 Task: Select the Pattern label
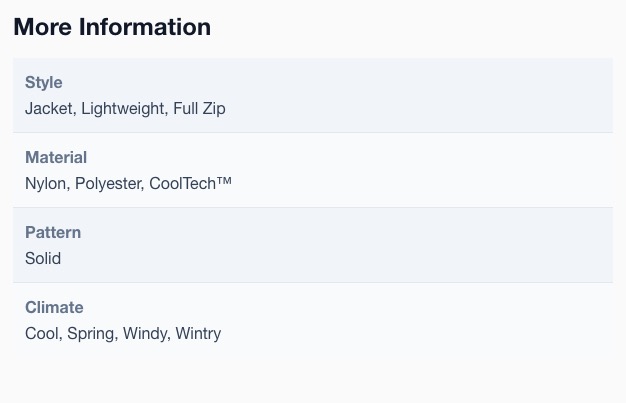click(x=53, y=232)
